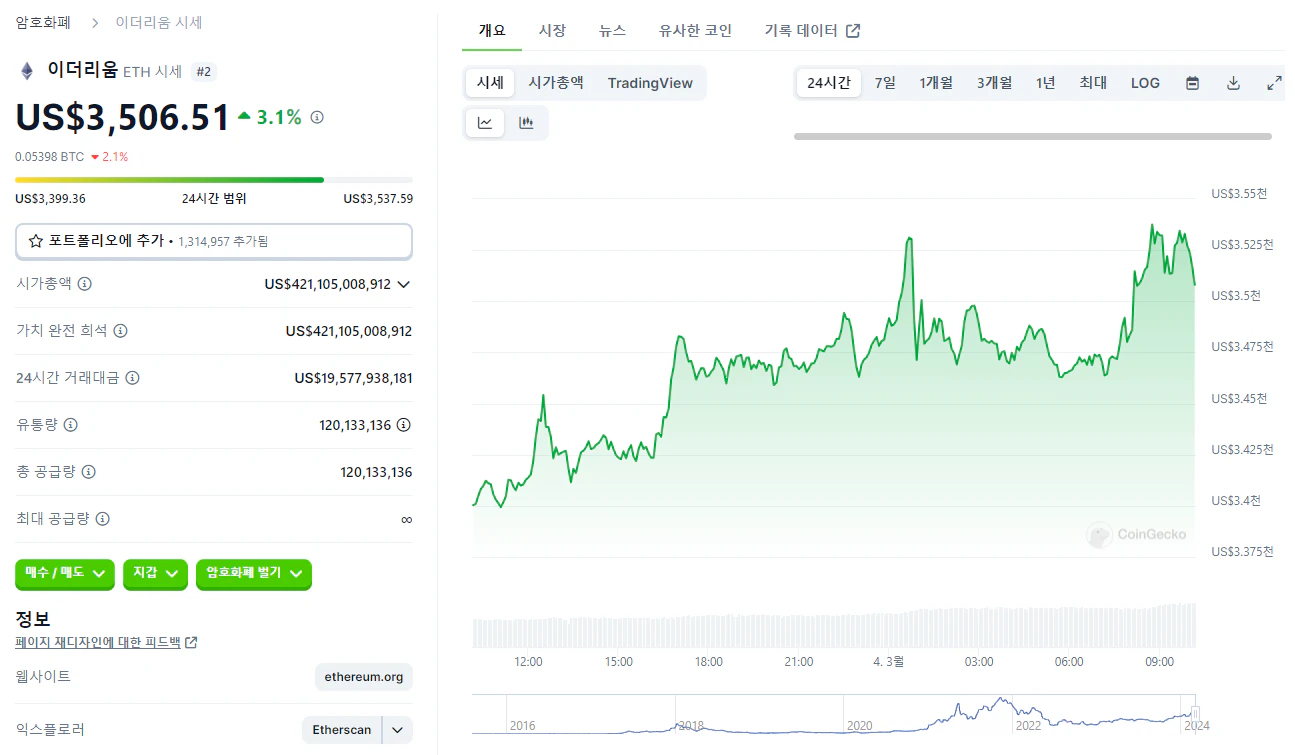The image size is (1295, 755).
Task: Expand the 시가총액 value chevron
Action: tap(404, 284)
